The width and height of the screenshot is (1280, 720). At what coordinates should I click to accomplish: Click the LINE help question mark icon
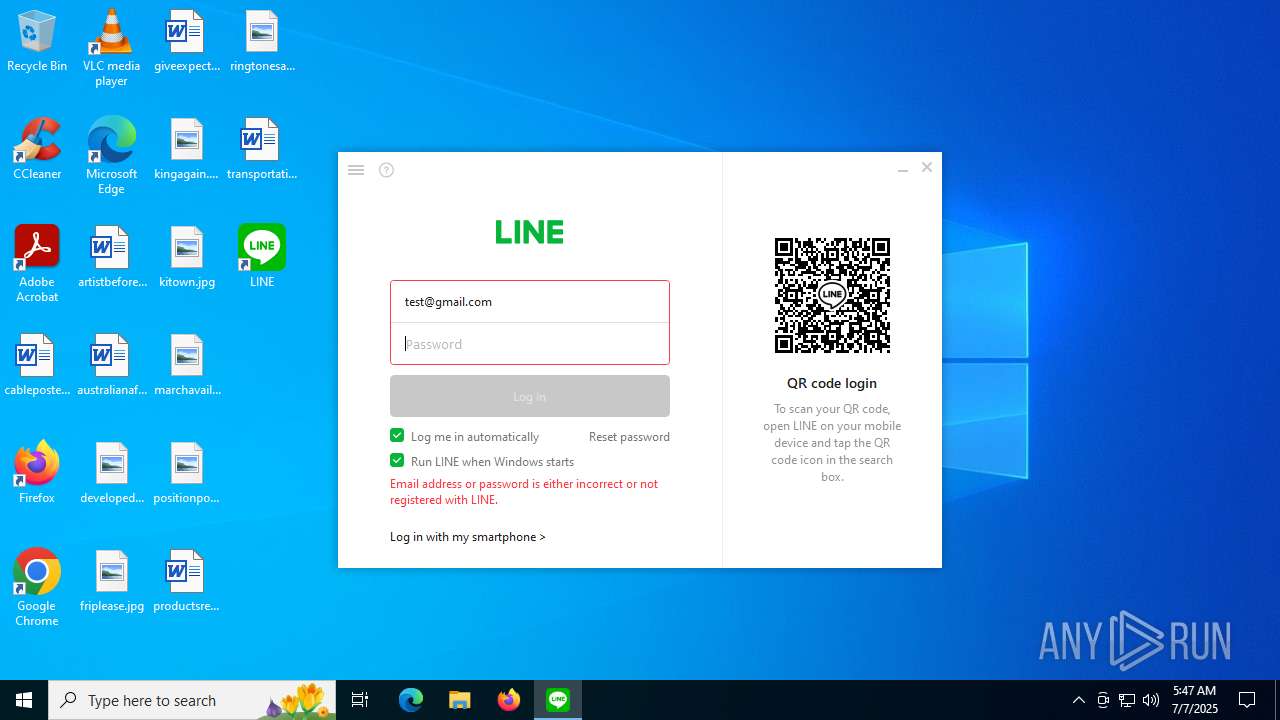387,170
